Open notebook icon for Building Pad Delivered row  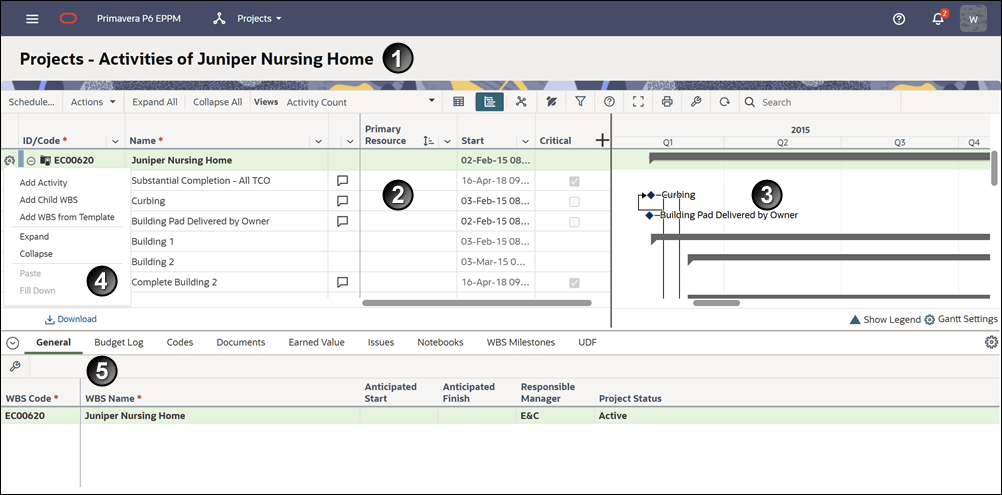point(343,221)
